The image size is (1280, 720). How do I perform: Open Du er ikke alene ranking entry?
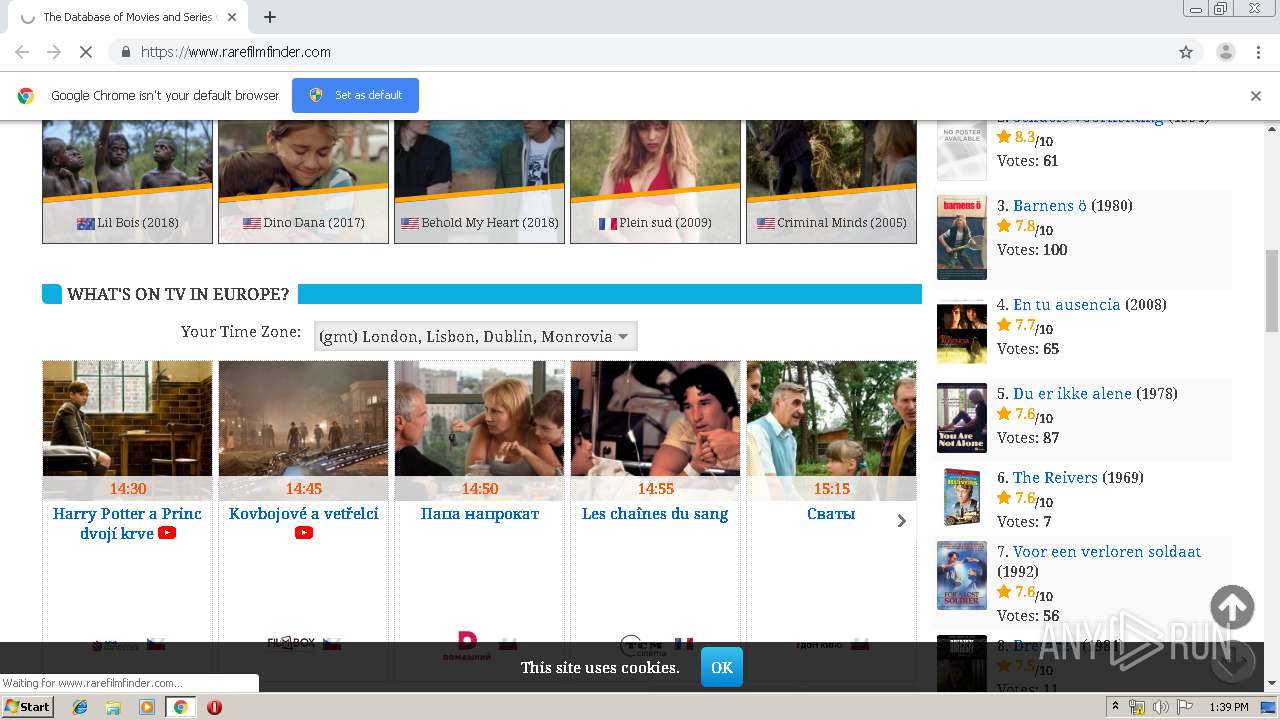pyautogui.click(x=1072, y=394)
